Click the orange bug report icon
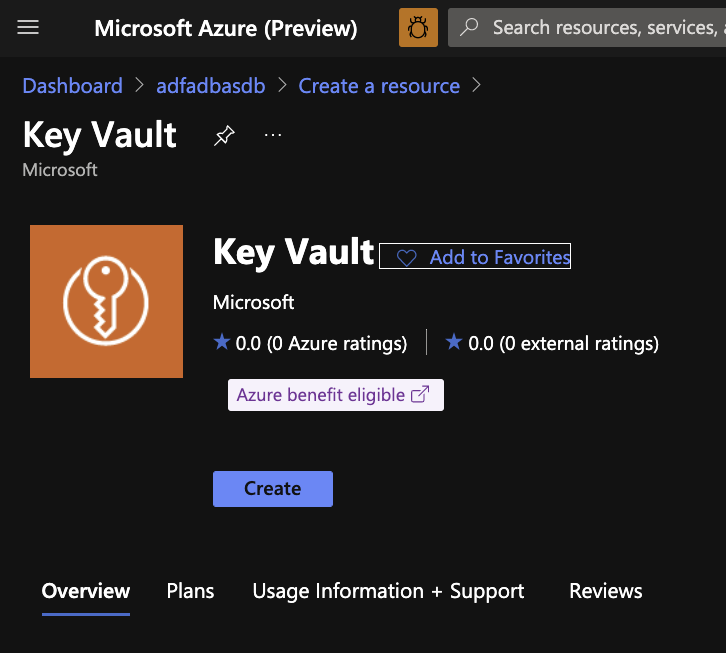The image size is (726, 653). click(418, 27)
